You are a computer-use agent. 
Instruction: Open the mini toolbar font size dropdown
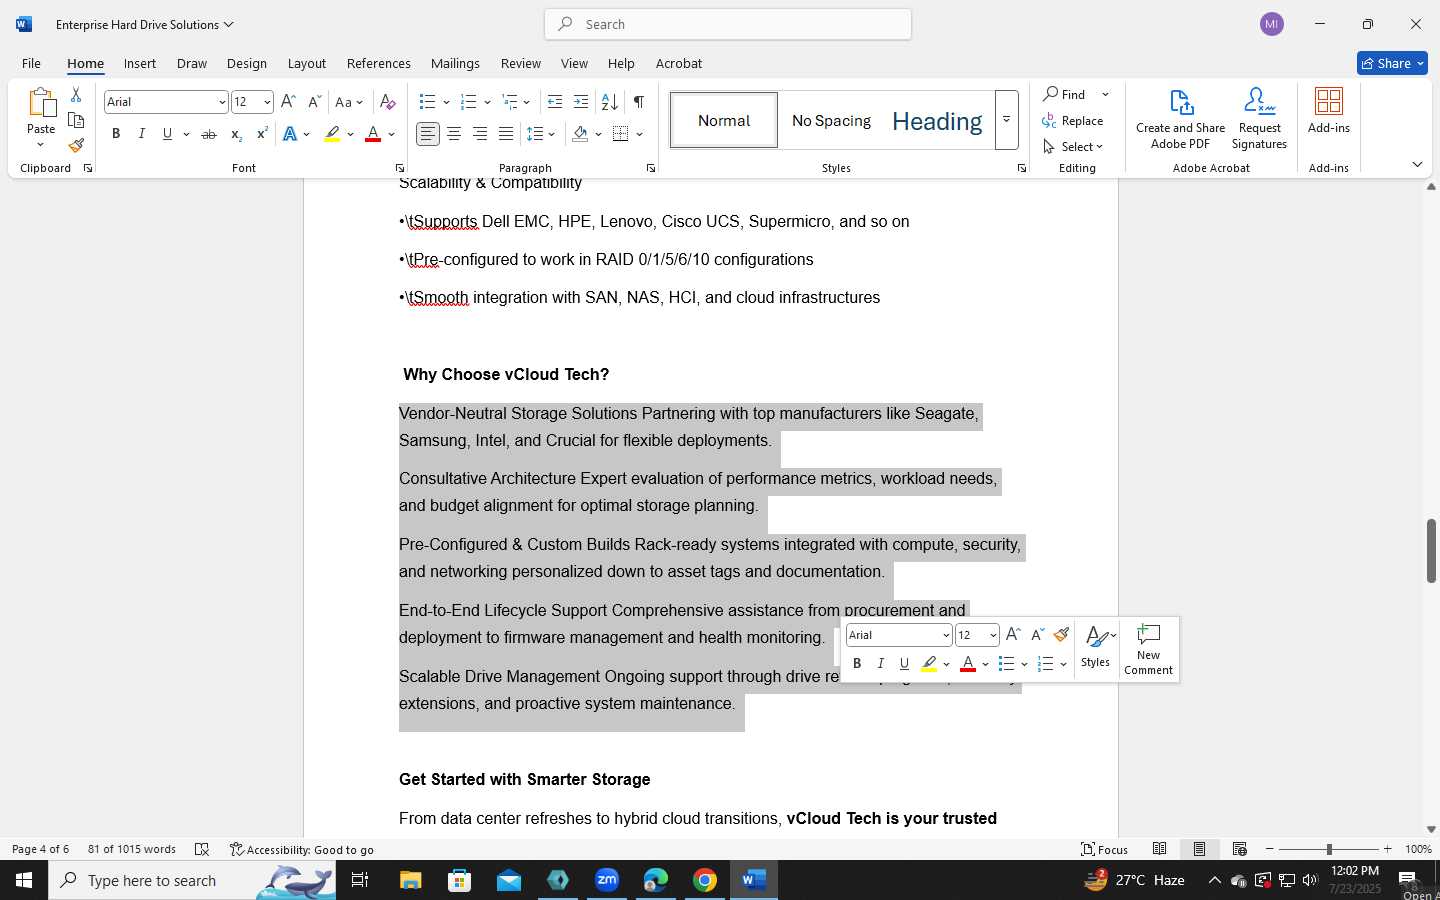(x=993, y=635)
